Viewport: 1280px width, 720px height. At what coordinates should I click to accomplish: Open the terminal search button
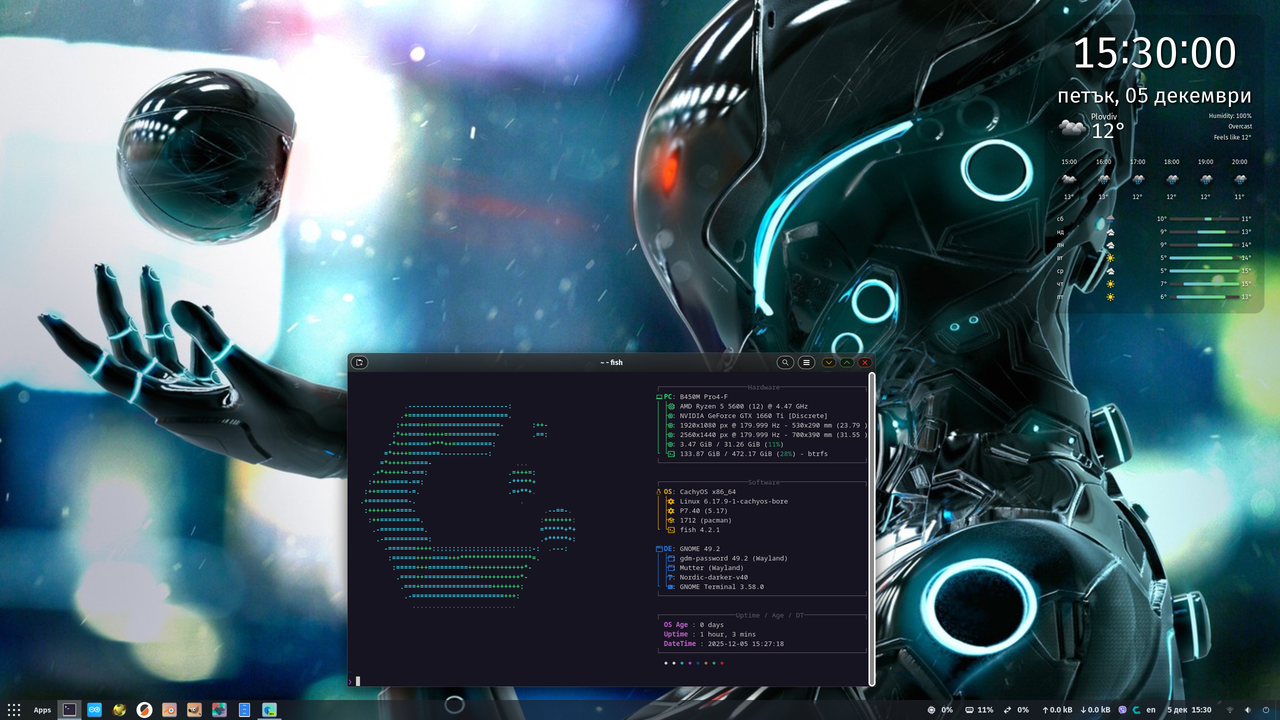pyautogui.click(x=786, y=362)
